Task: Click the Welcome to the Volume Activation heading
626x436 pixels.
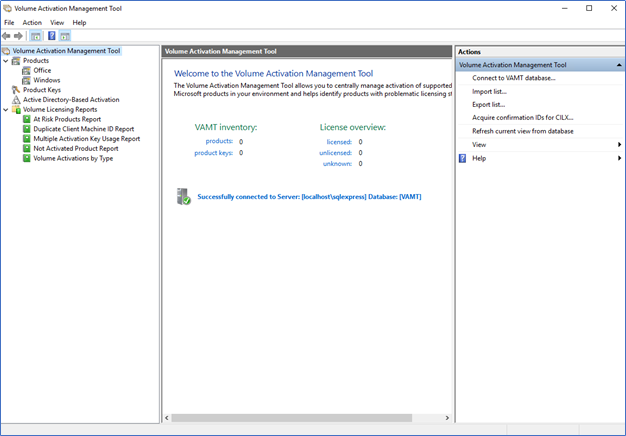Action: [273, 73]
